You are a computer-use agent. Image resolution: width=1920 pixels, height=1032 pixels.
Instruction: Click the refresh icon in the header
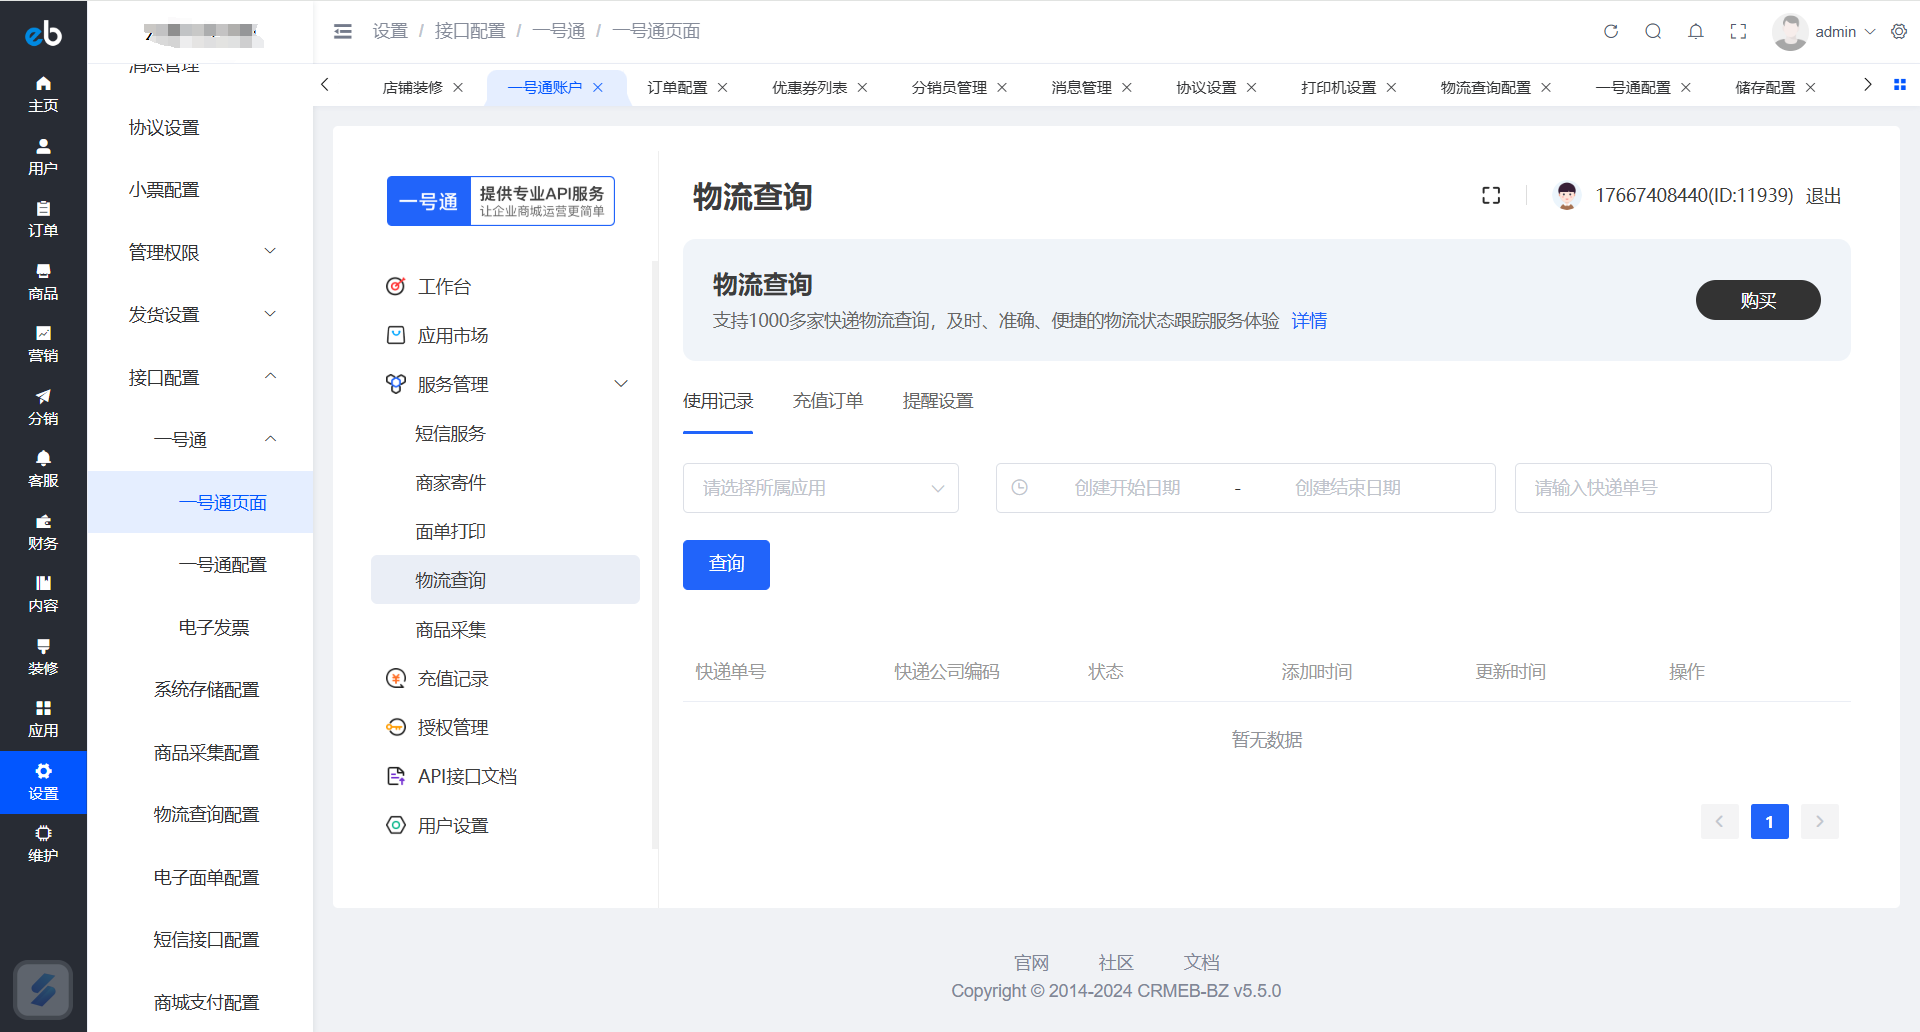(1611, 31)
